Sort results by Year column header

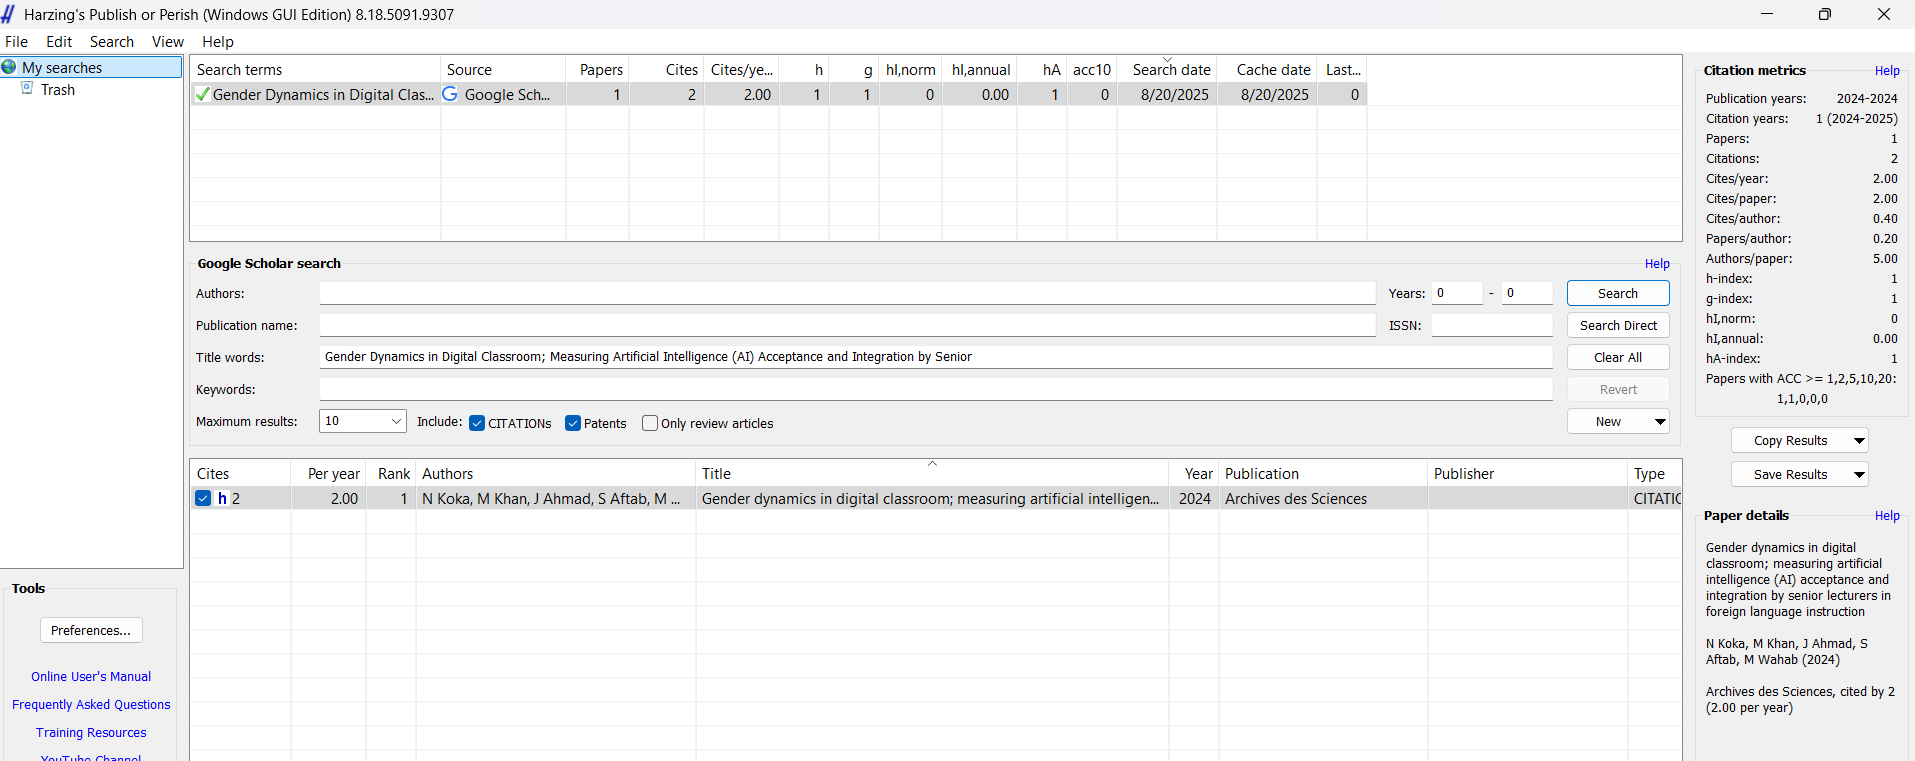click(1194, 473)
